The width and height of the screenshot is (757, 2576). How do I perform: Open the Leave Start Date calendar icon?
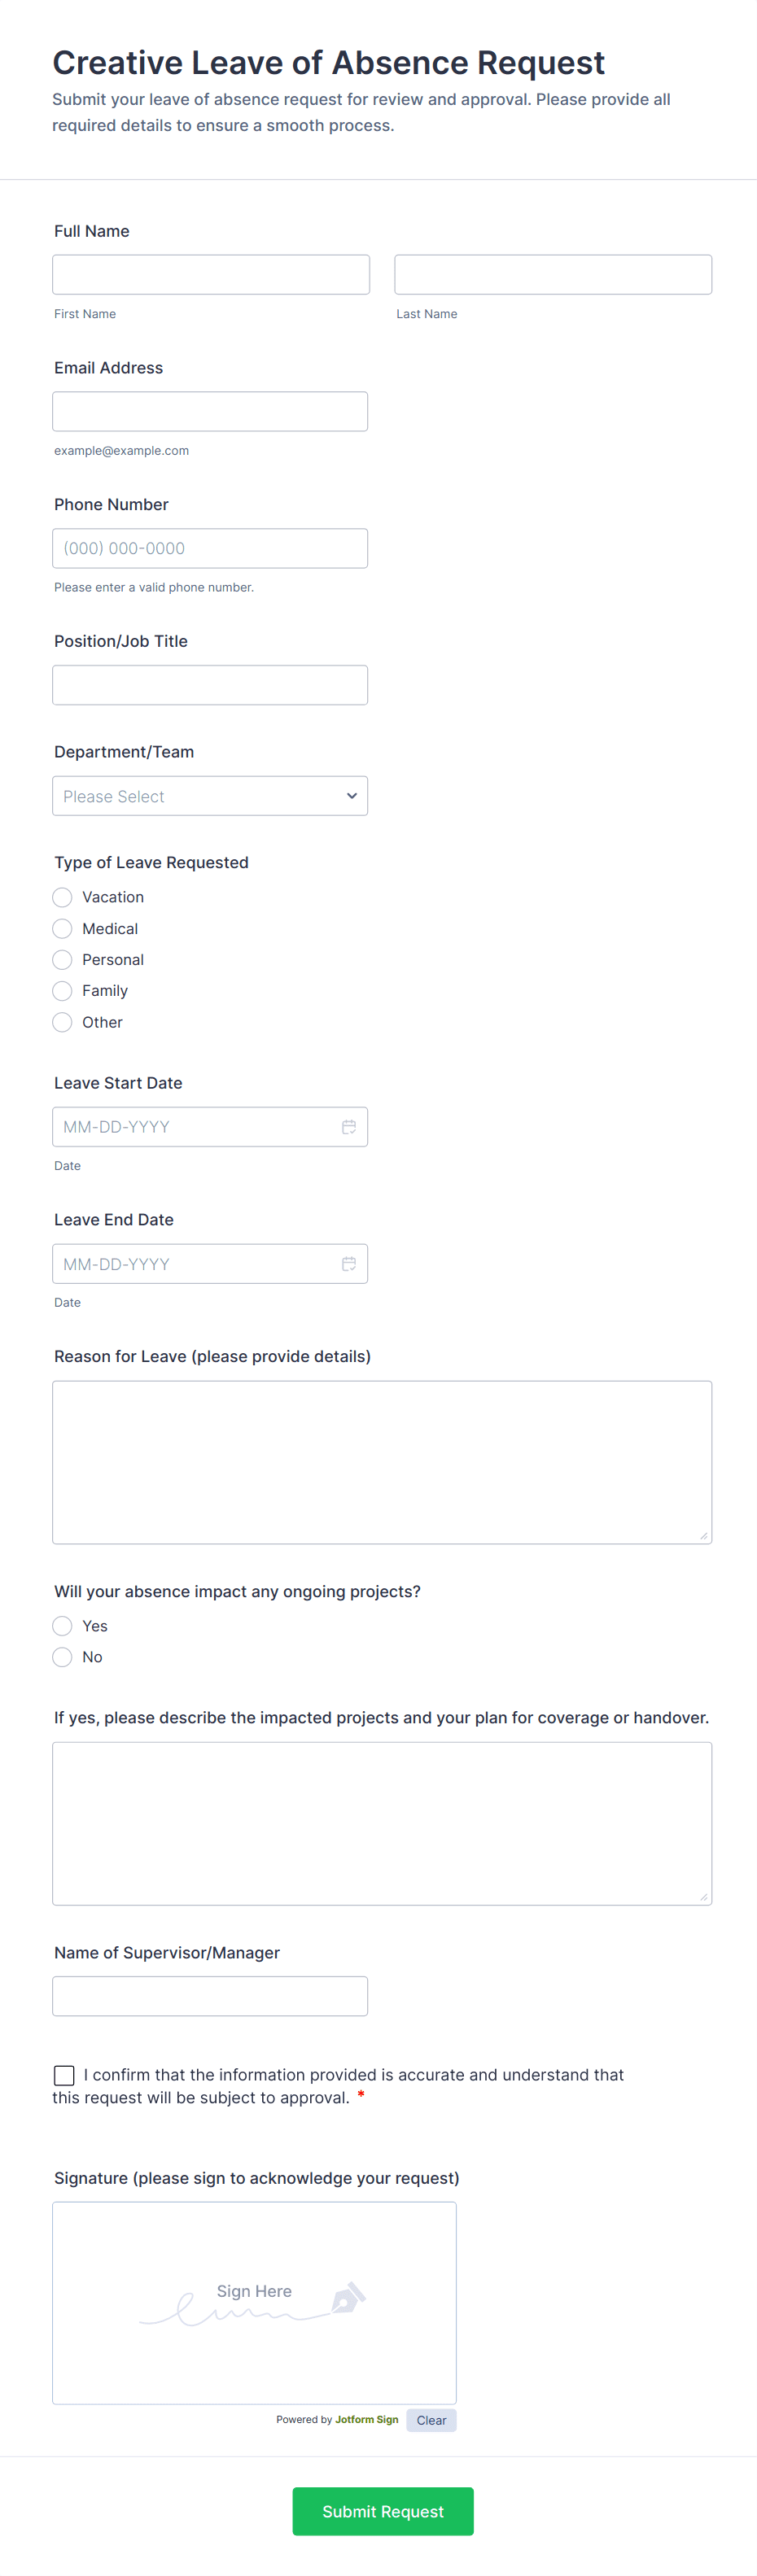pos(348,1127)
